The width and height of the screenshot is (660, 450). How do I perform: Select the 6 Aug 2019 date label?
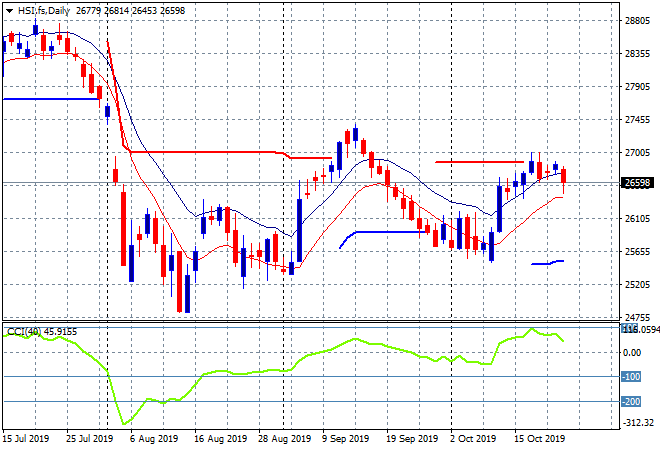coord(154,439)
